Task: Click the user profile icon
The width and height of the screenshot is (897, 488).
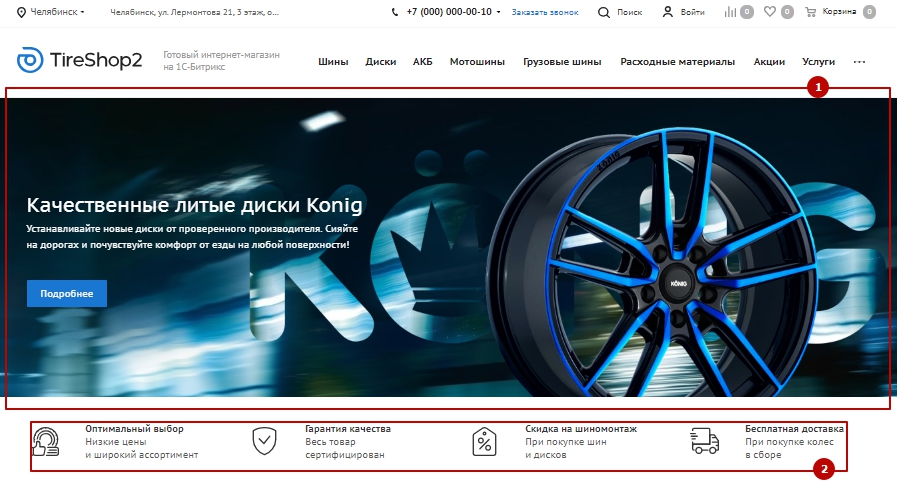Action: click(x=668, y=12)
